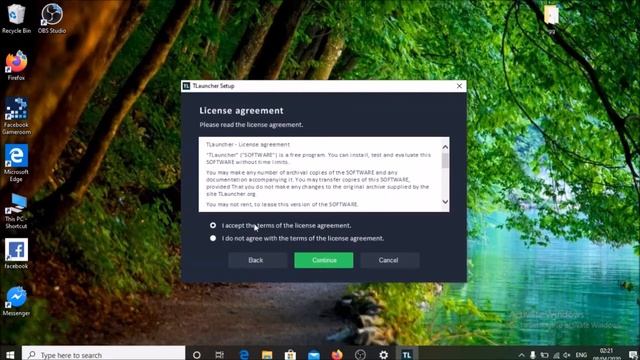Click the TLauncher Setup title bar icon
The width and height of the screenshot is (640, 360).
tap(187, 86)
